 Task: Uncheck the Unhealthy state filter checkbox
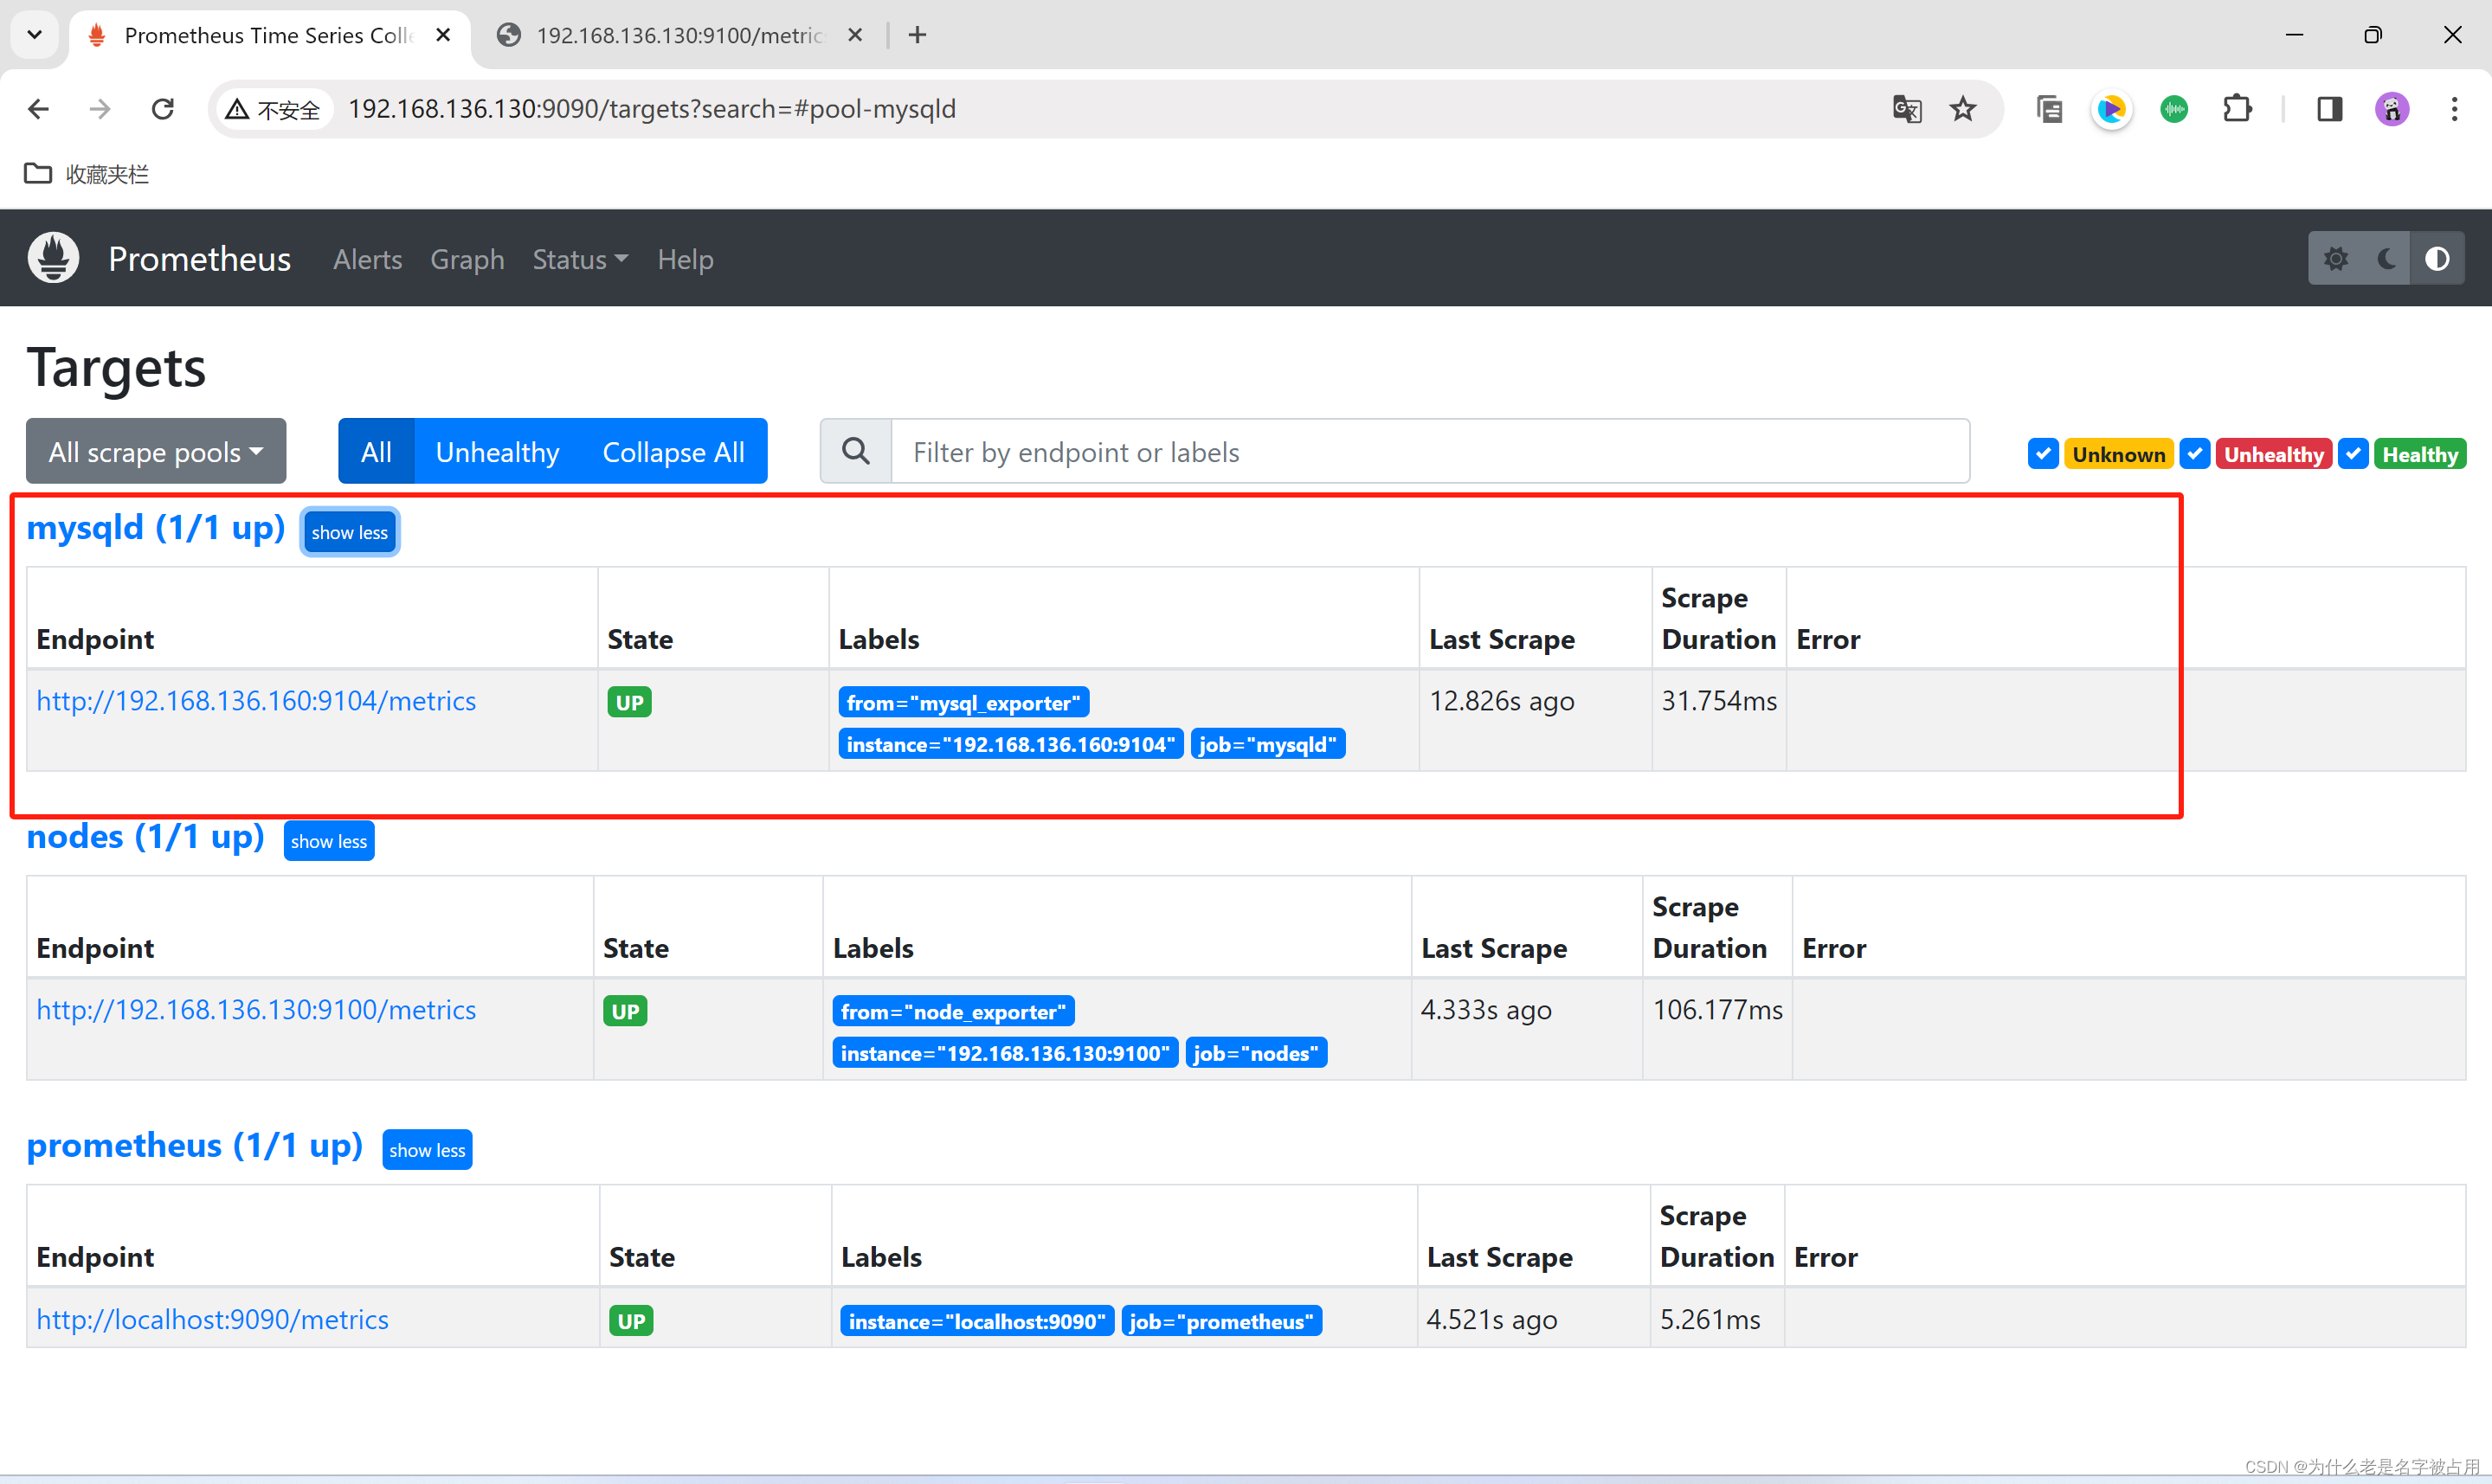tap(2195, 454)
